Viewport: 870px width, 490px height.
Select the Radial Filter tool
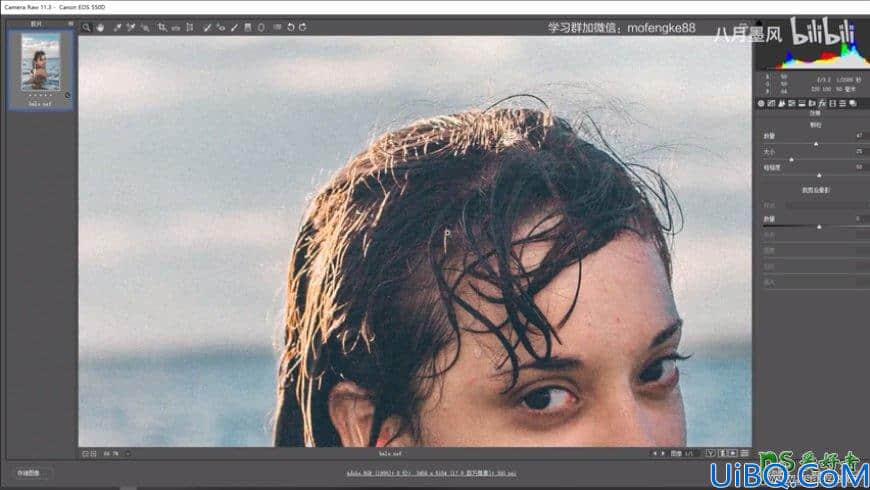pos(261,27)
